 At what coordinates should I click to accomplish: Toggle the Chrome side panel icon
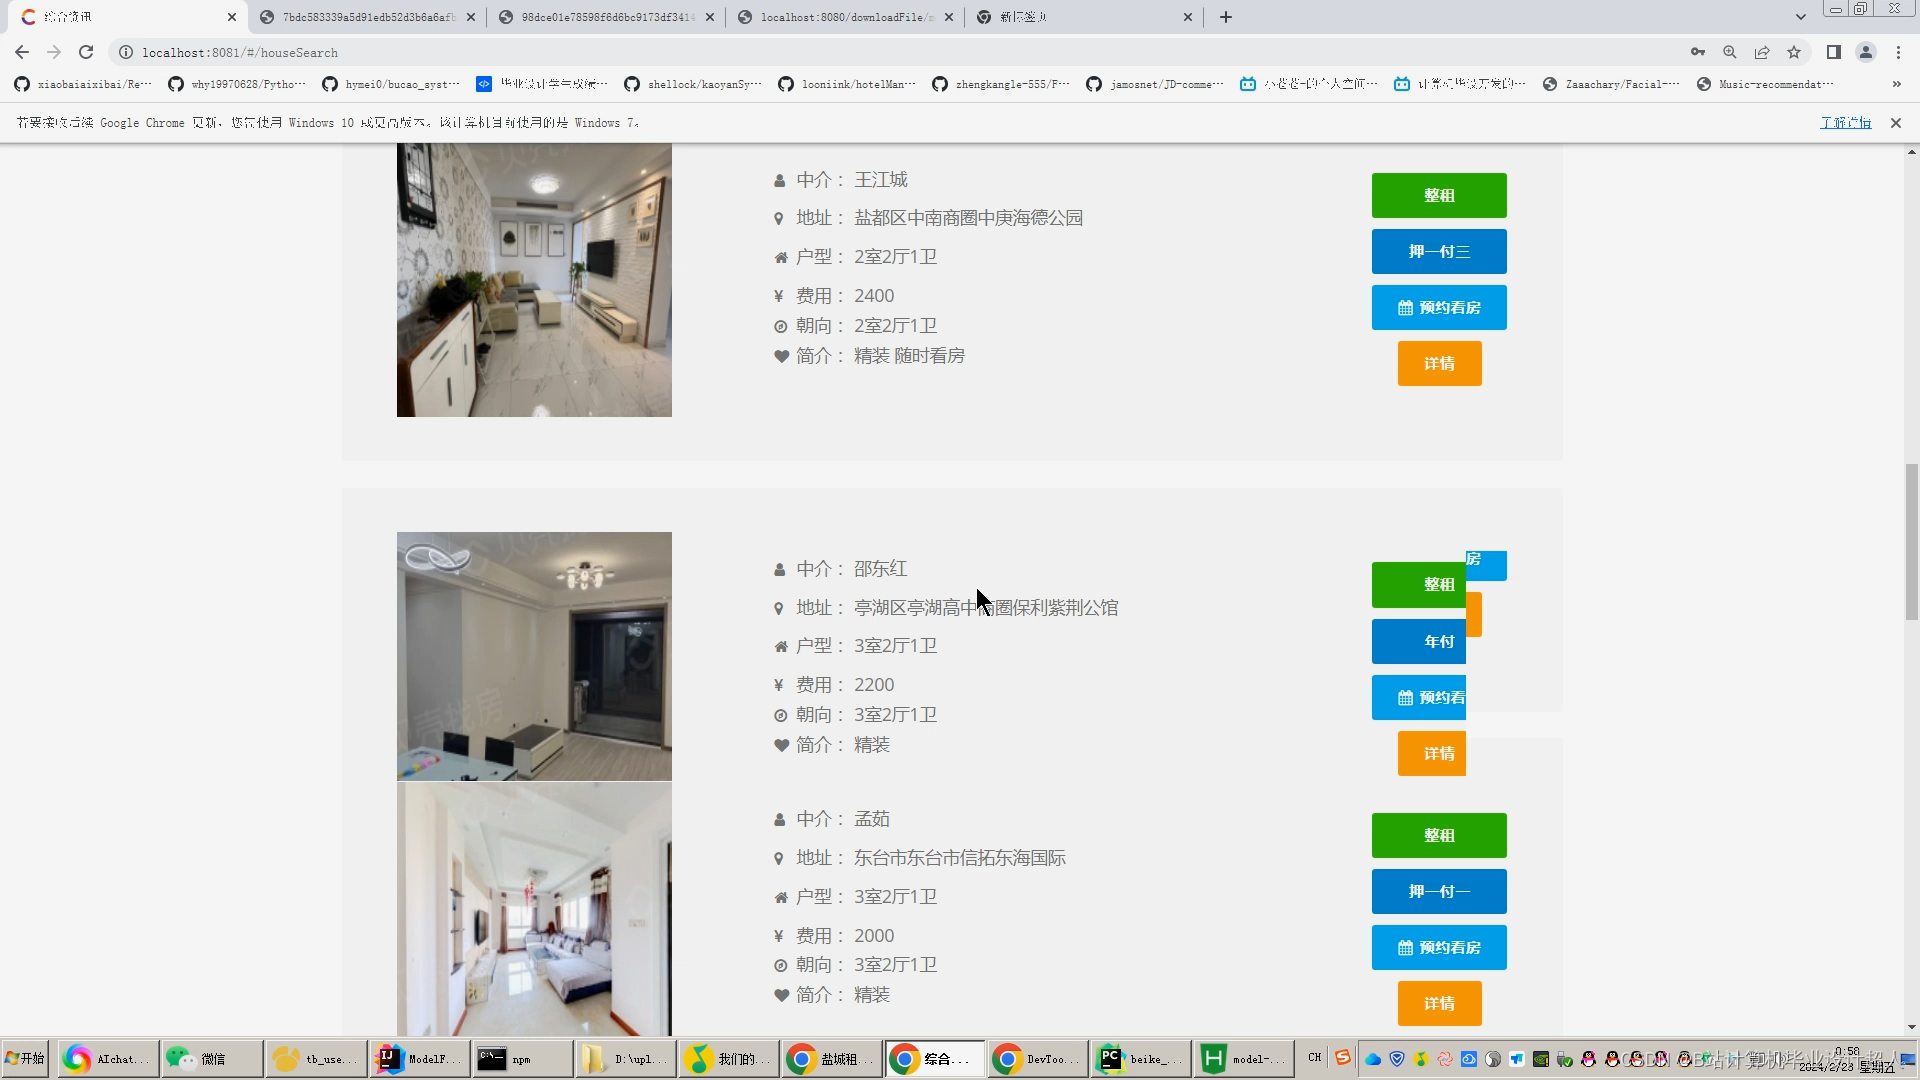[x=1834, y=52]
